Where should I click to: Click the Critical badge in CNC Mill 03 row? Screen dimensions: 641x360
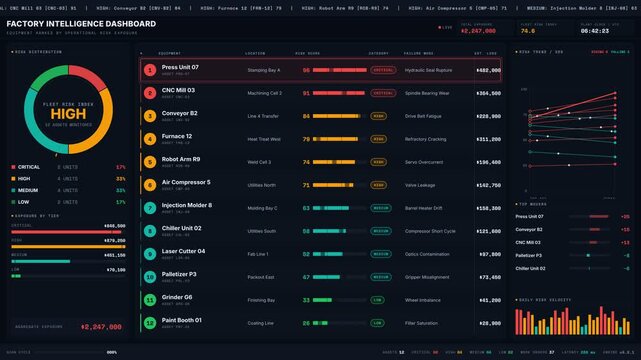pyautogui.click(x=383, y=93)
